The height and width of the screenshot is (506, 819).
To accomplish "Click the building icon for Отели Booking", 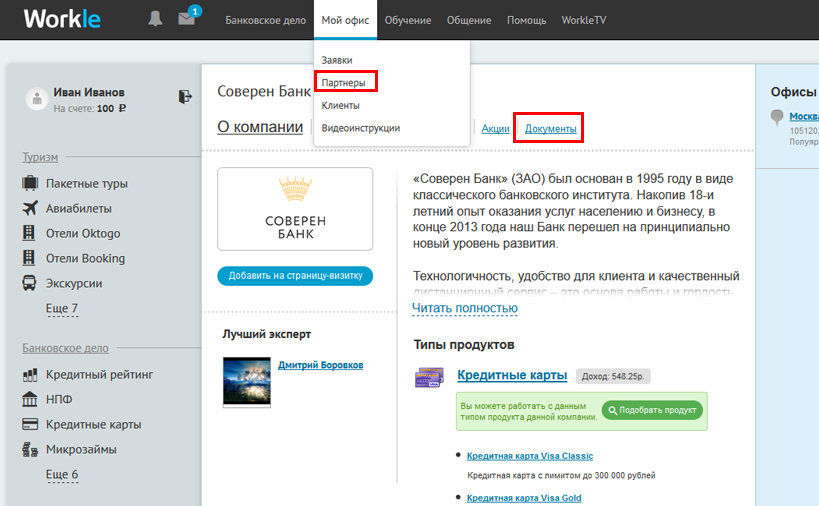I will 29,258.
